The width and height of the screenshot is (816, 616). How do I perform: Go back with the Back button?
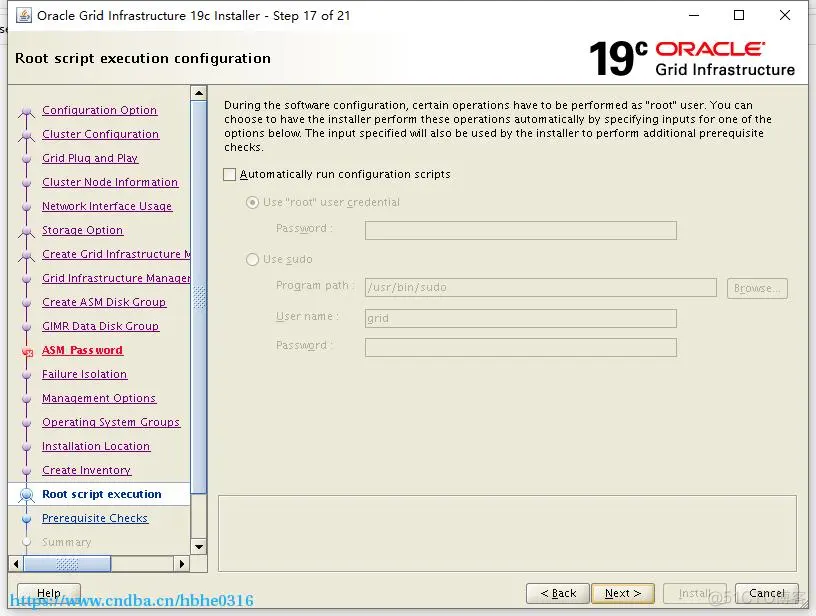coord(558,593)
